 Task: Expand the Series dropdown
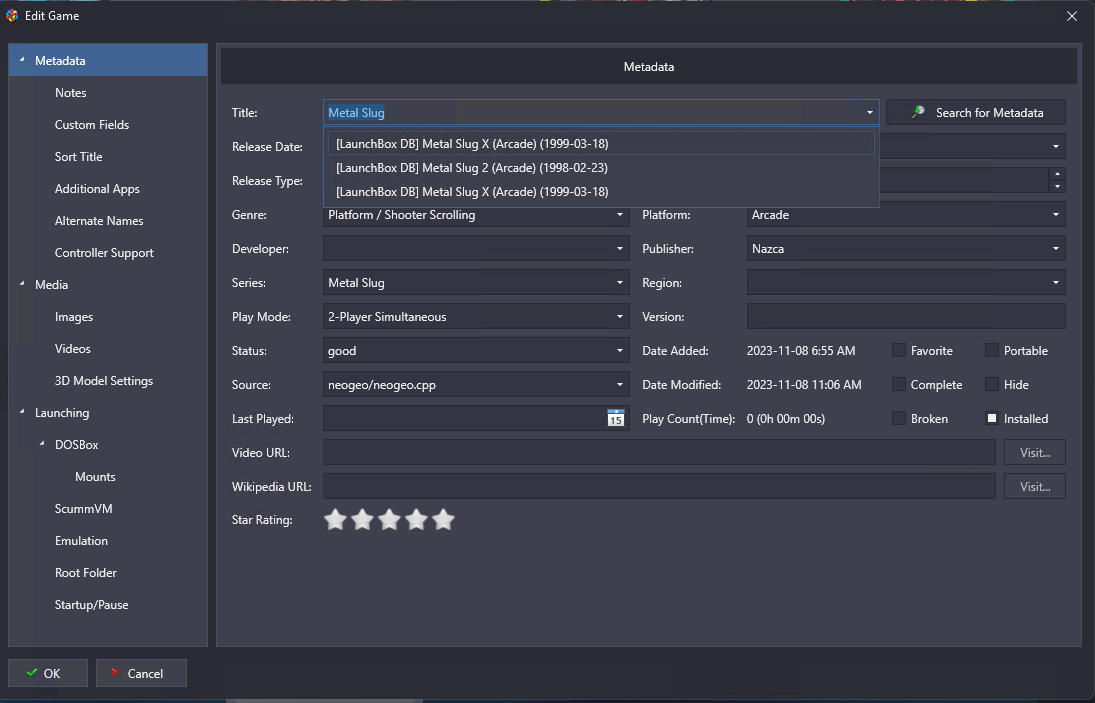(x=619, y=283)
